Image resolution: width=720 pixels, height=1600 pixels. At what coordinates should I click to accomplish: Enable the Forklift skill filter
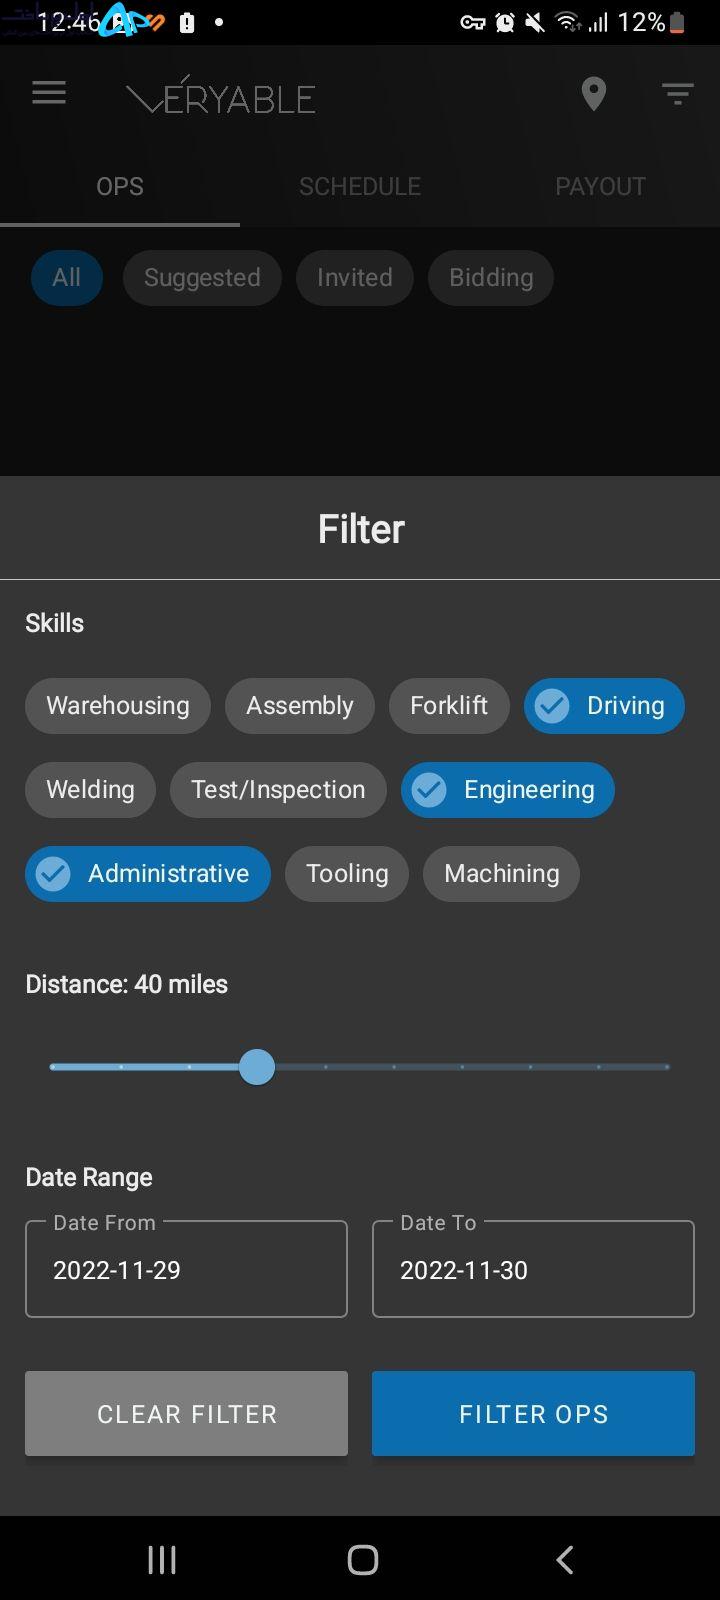point(449,706)
